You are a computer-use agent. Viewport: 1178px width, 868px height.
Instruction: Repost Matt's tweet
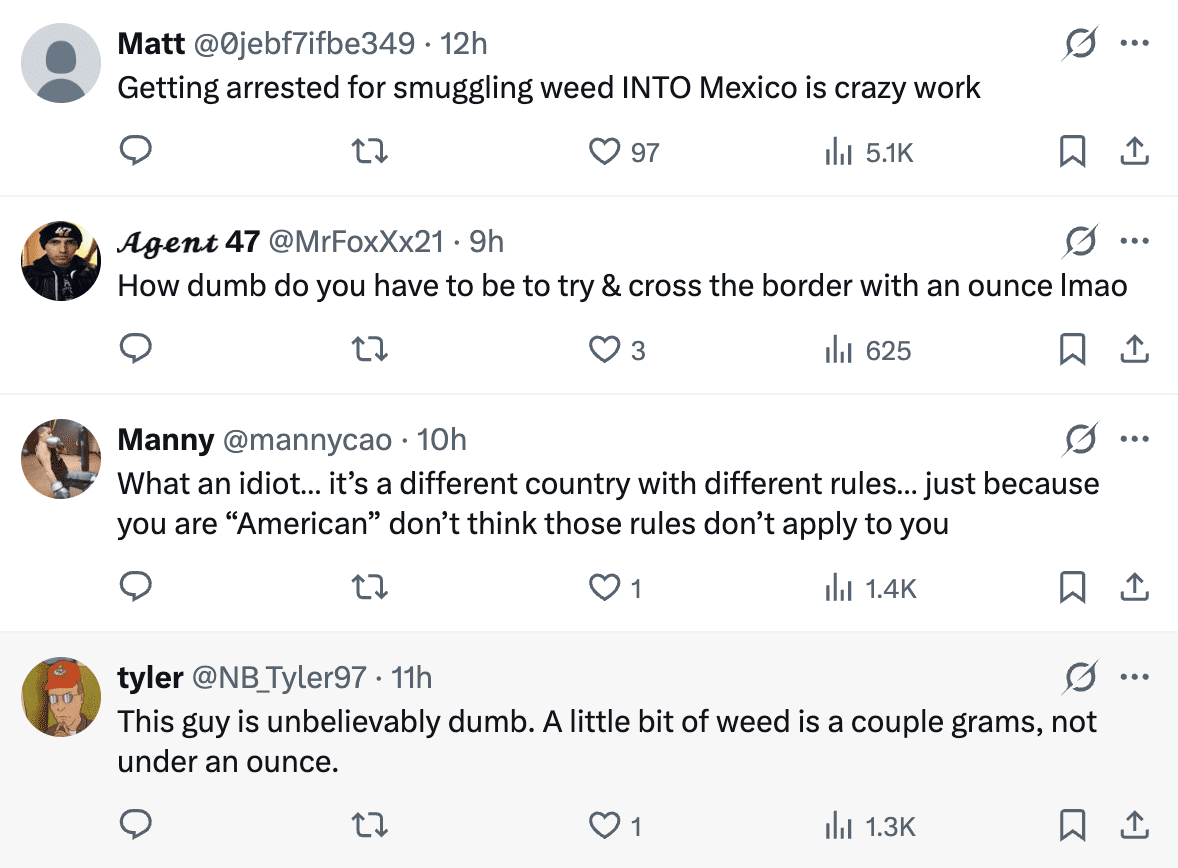[x=372, y=151]
